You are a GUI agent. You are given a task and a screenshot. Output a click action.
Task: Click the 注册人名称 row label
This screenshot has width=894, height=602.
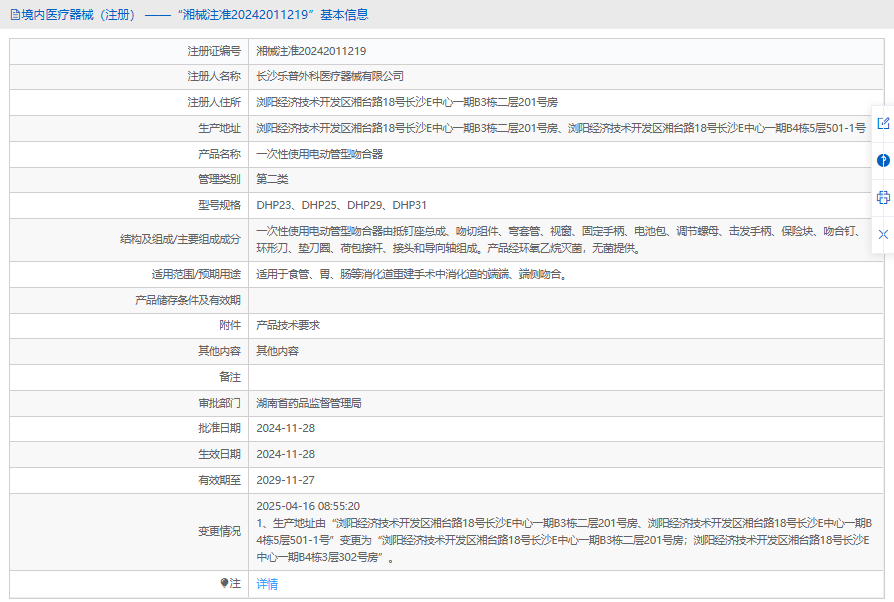point(214,76)
